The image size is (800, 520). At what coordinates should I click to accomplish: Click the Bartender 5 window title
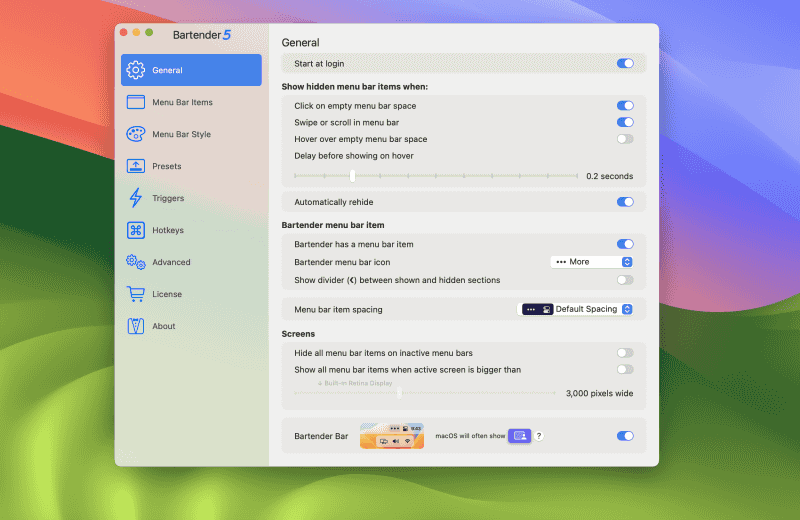point(202,35)
